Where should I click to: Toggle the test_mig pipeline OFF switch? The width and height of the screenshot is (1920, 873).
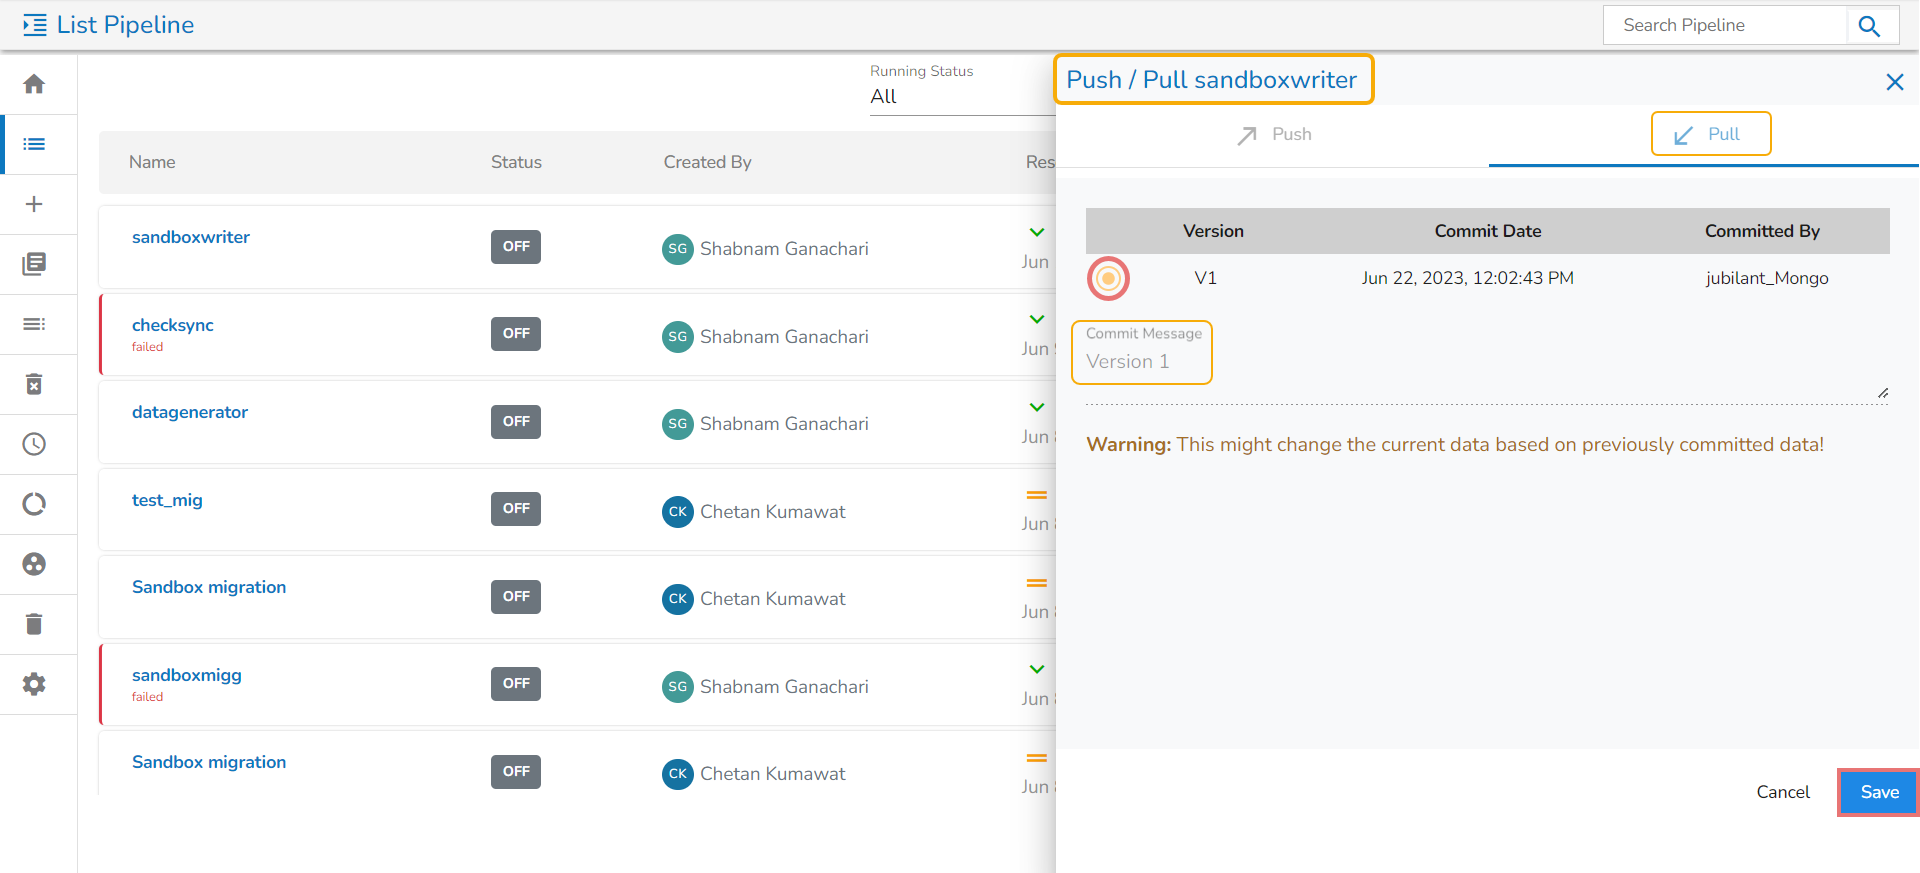[x=516, y=509]
